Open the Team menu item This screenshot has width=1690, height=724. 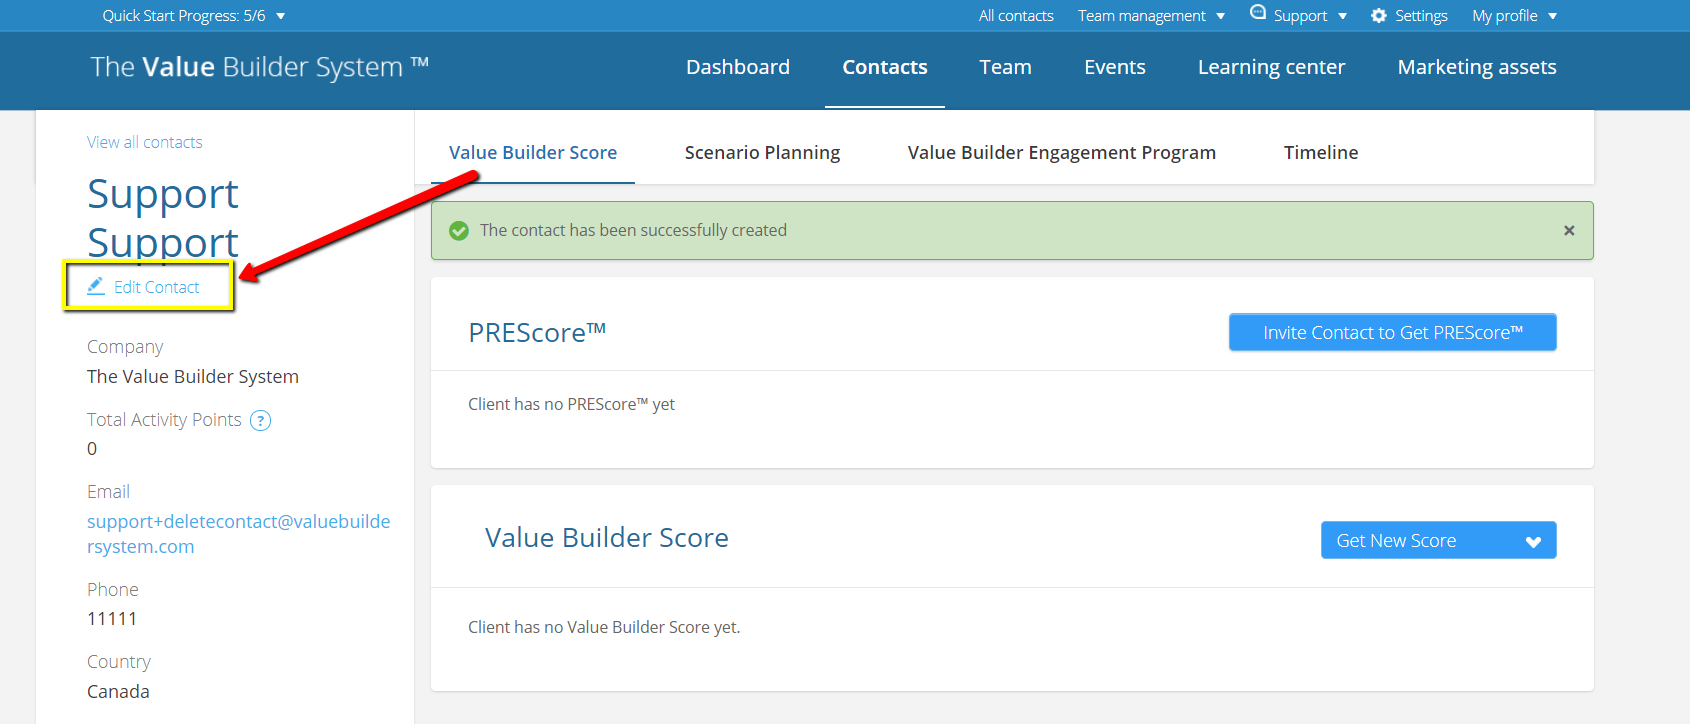(x=1005, y=67)
